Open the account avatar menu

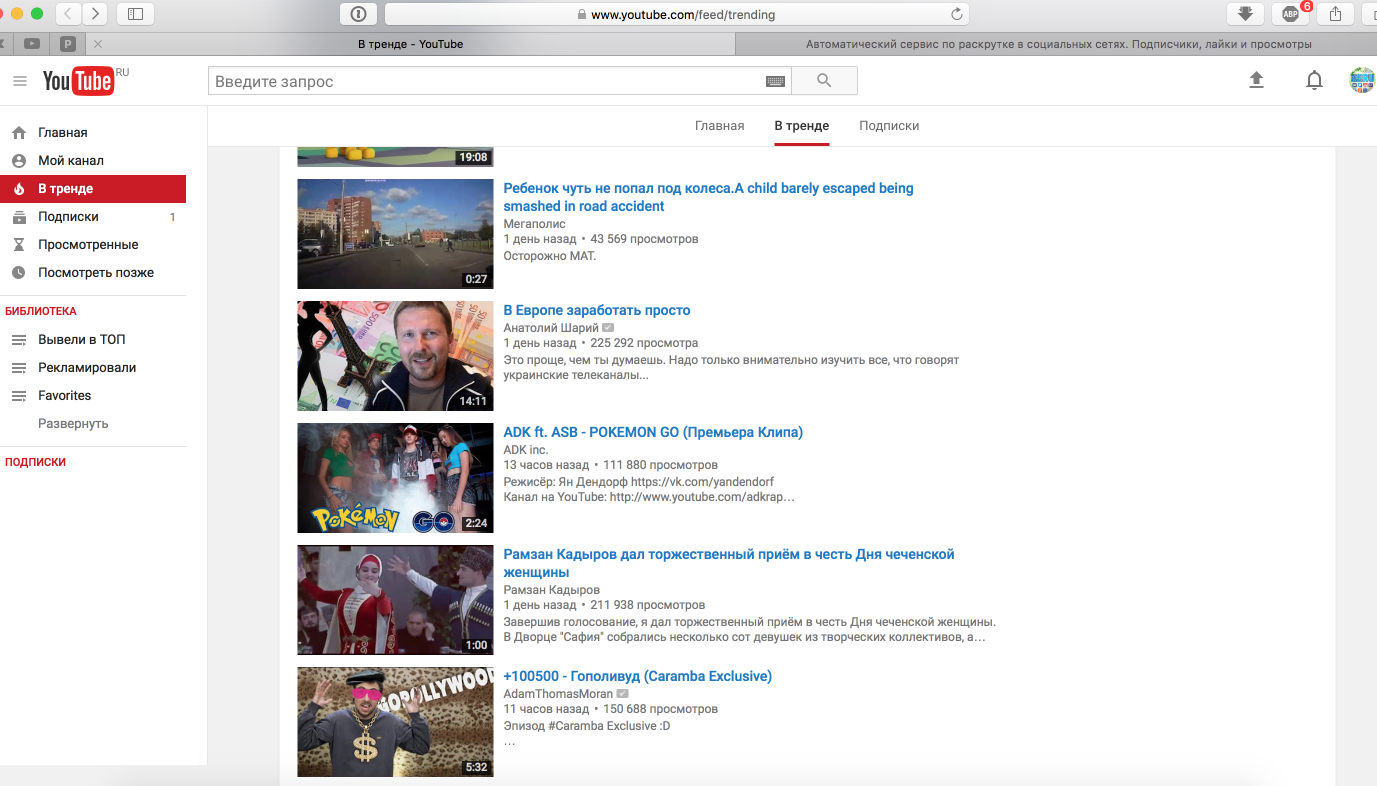[x=1362, y=81]
